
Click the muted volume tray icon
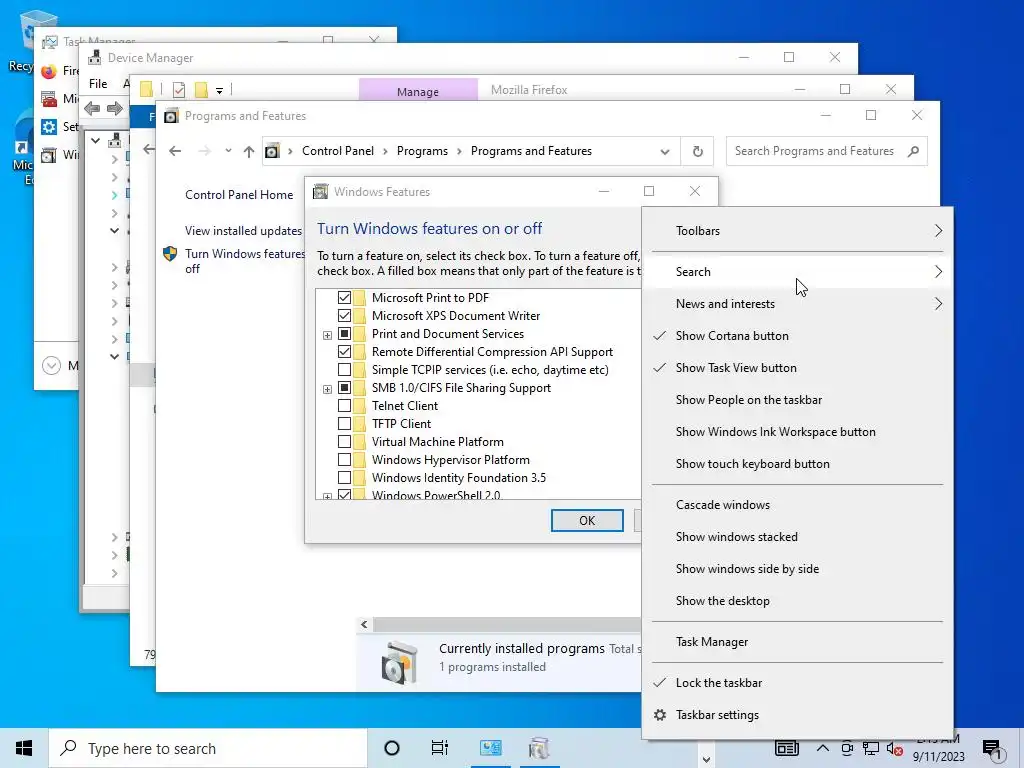[x=895, y=749]
